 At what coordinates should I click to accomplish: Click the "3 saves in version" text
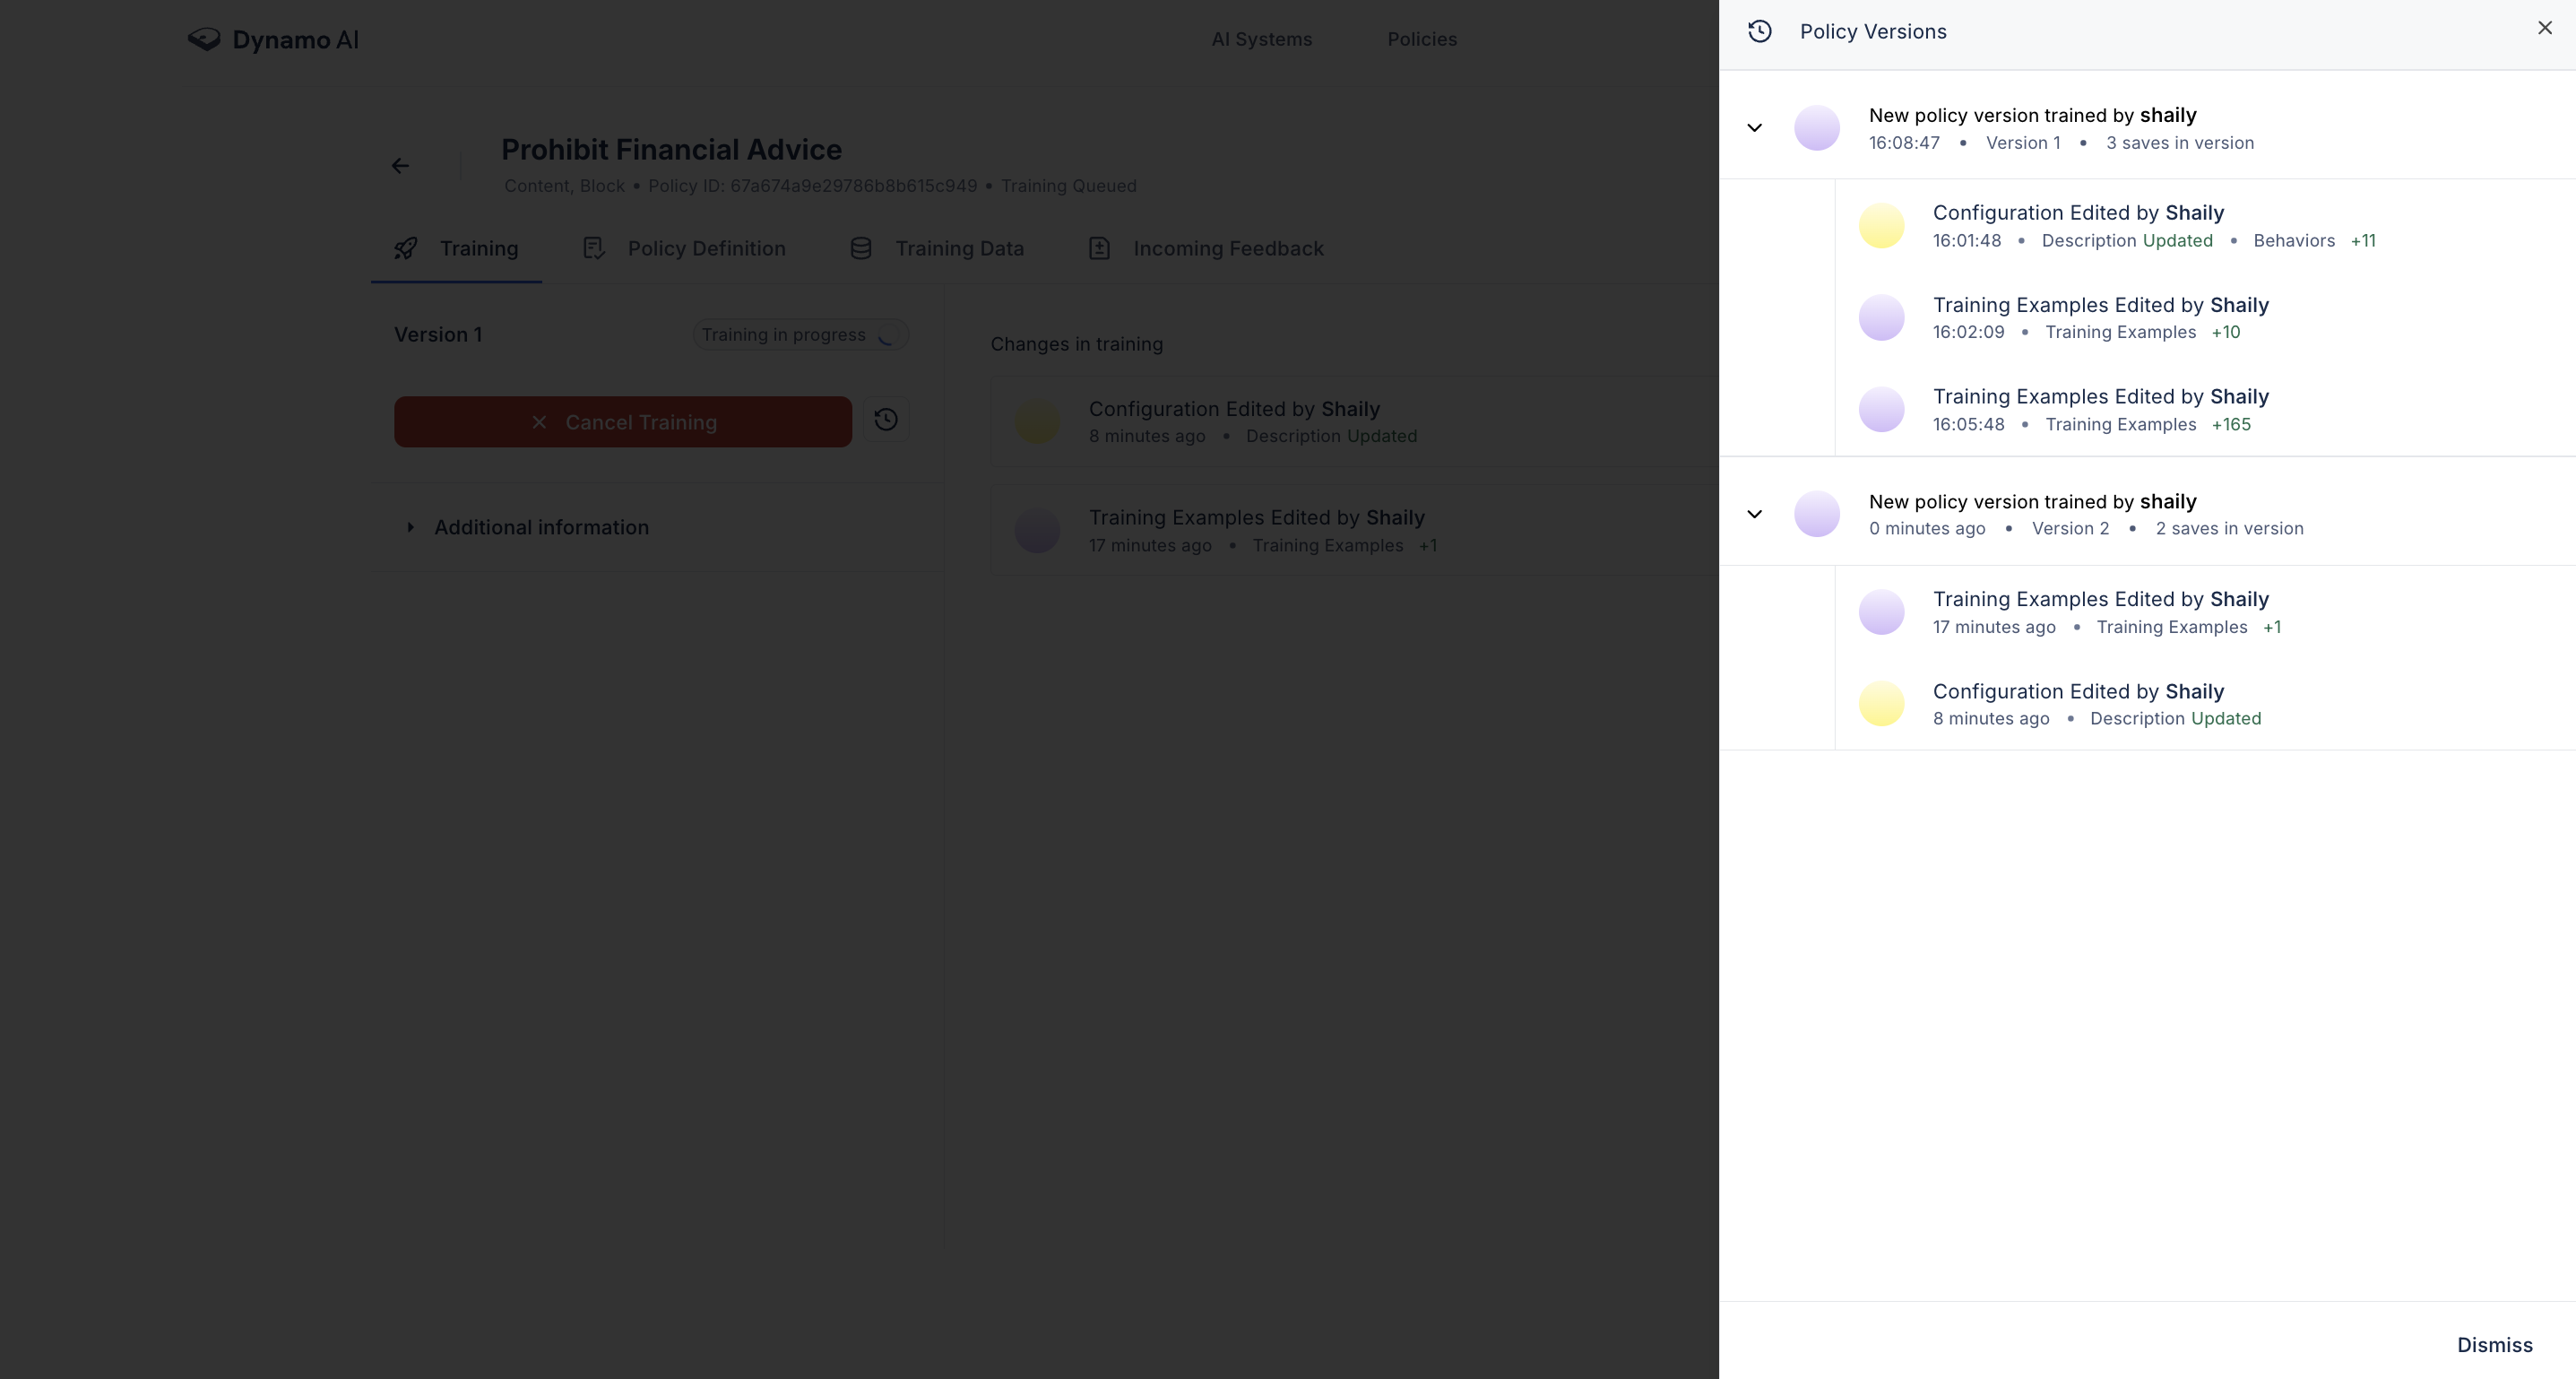[x=2180, y=143]
